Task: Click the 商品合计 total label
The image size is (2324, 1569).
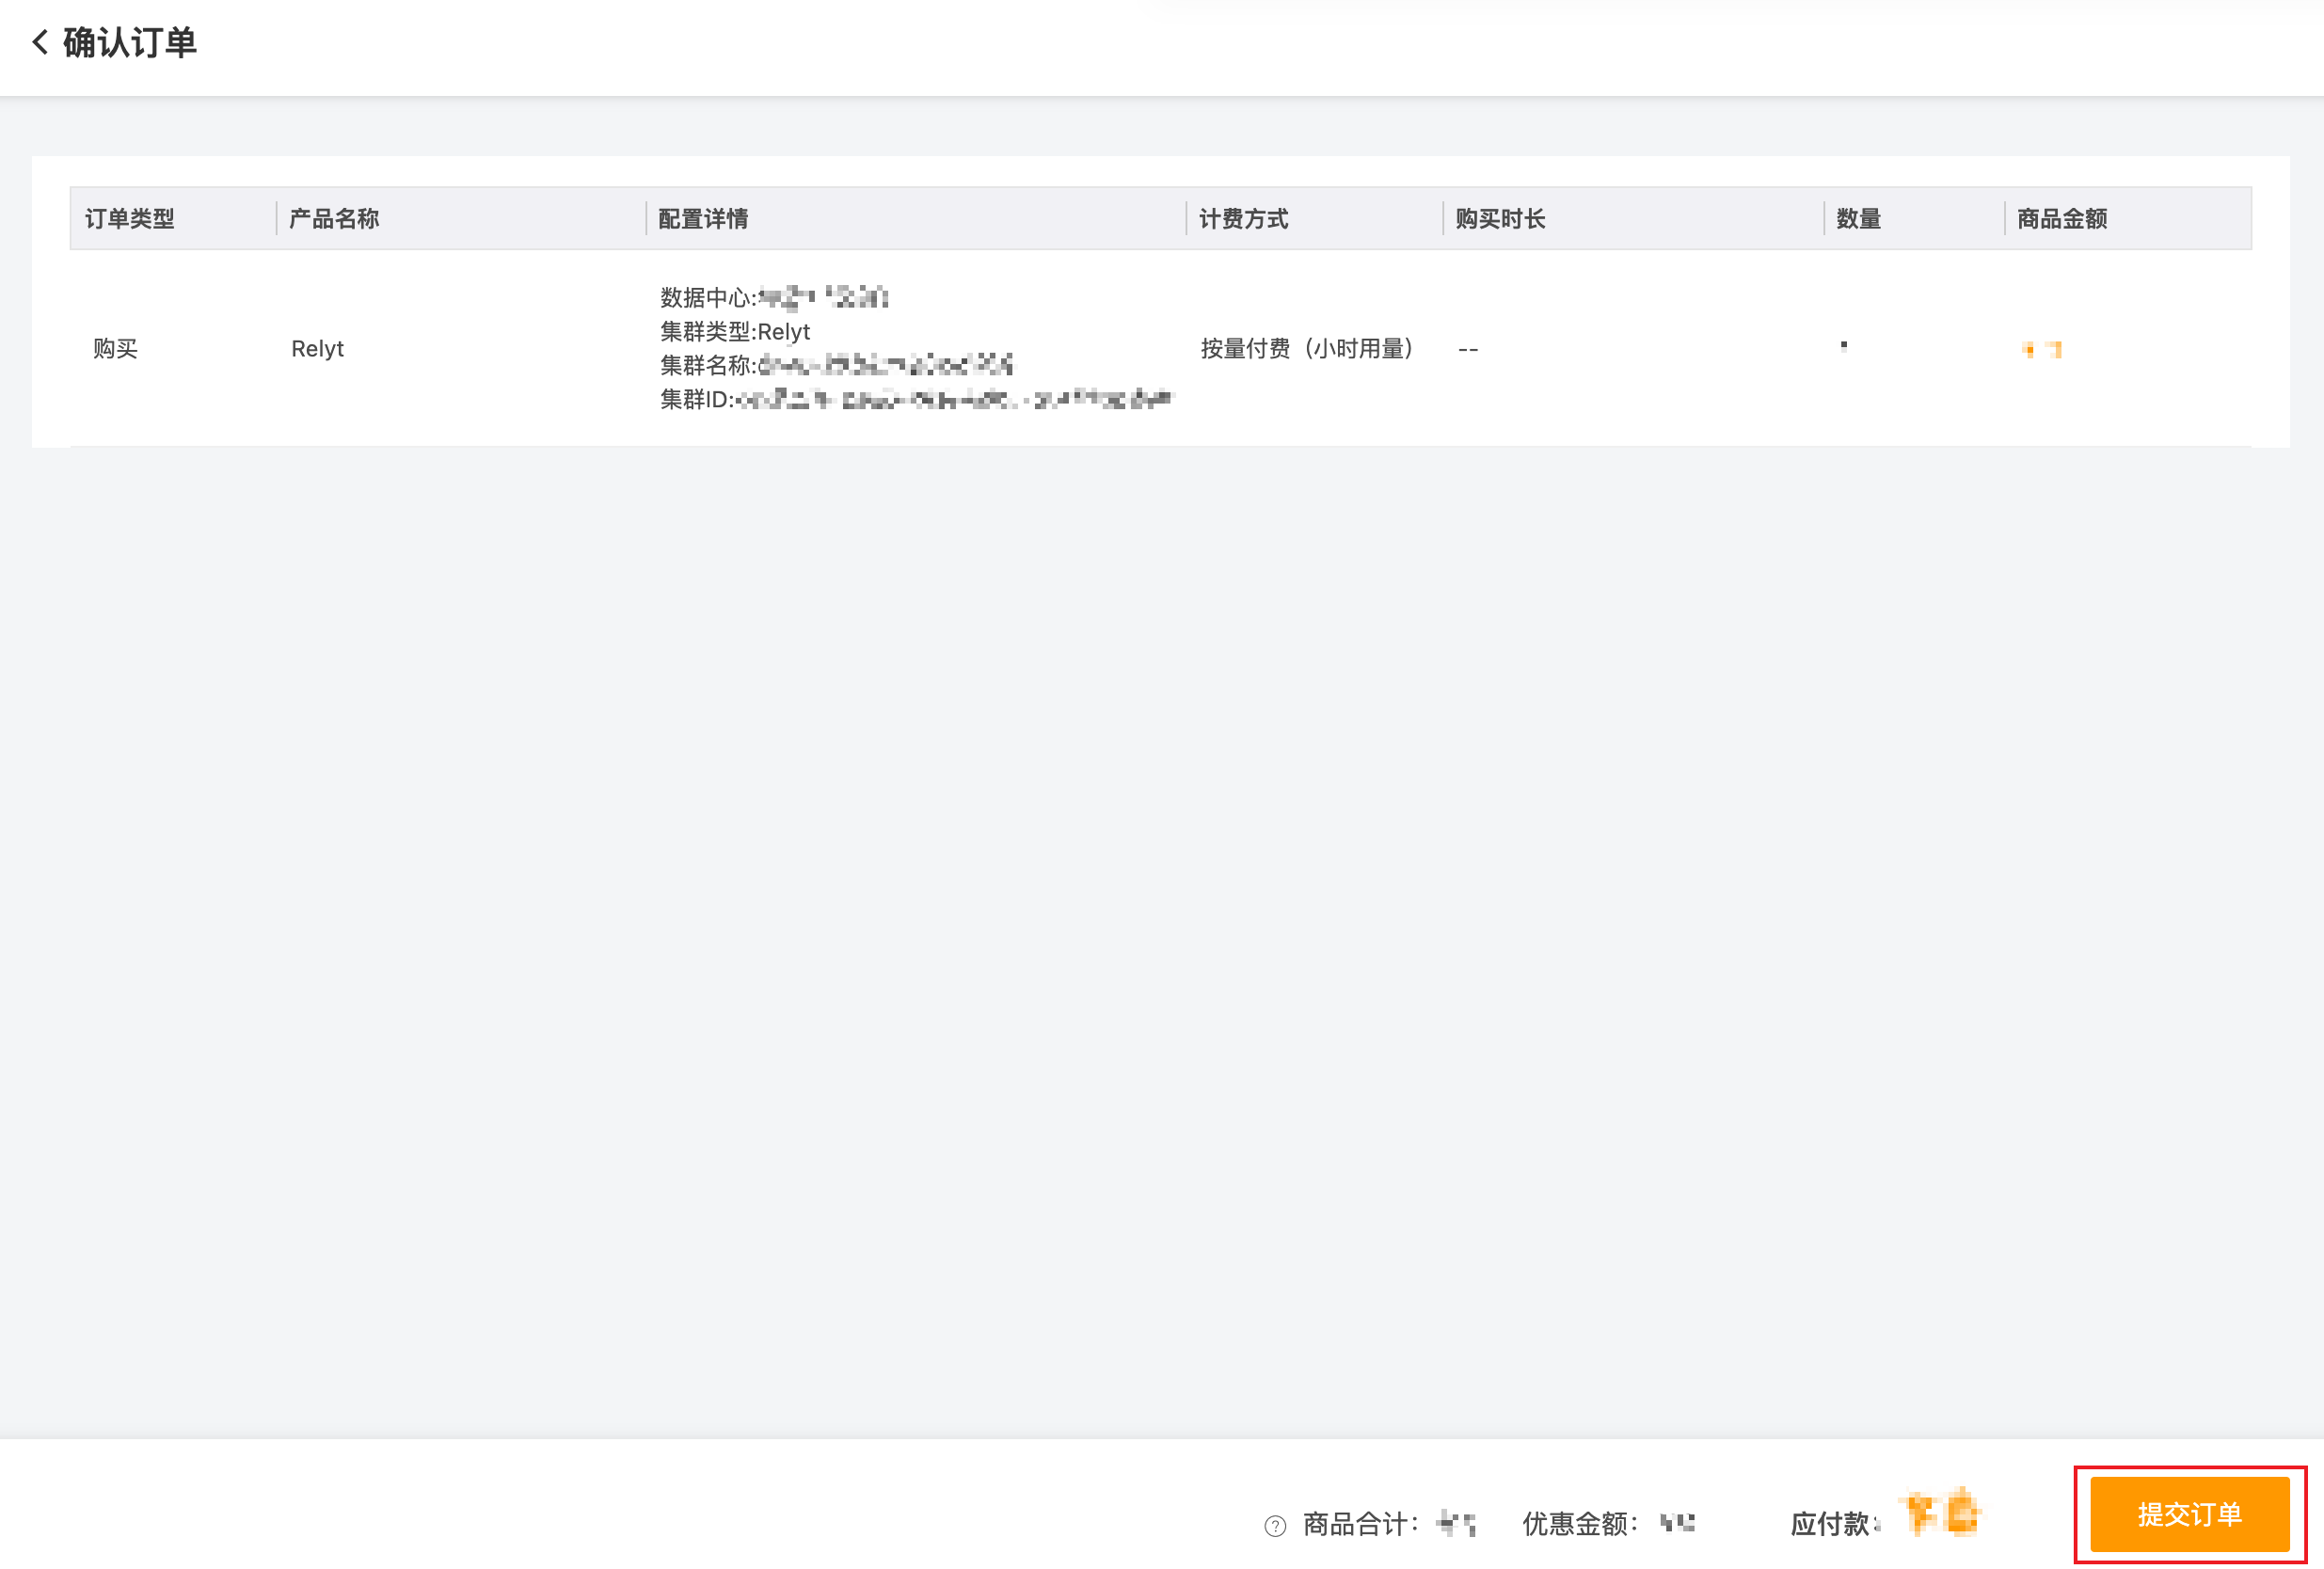Action: (x=1360, y=1523)
